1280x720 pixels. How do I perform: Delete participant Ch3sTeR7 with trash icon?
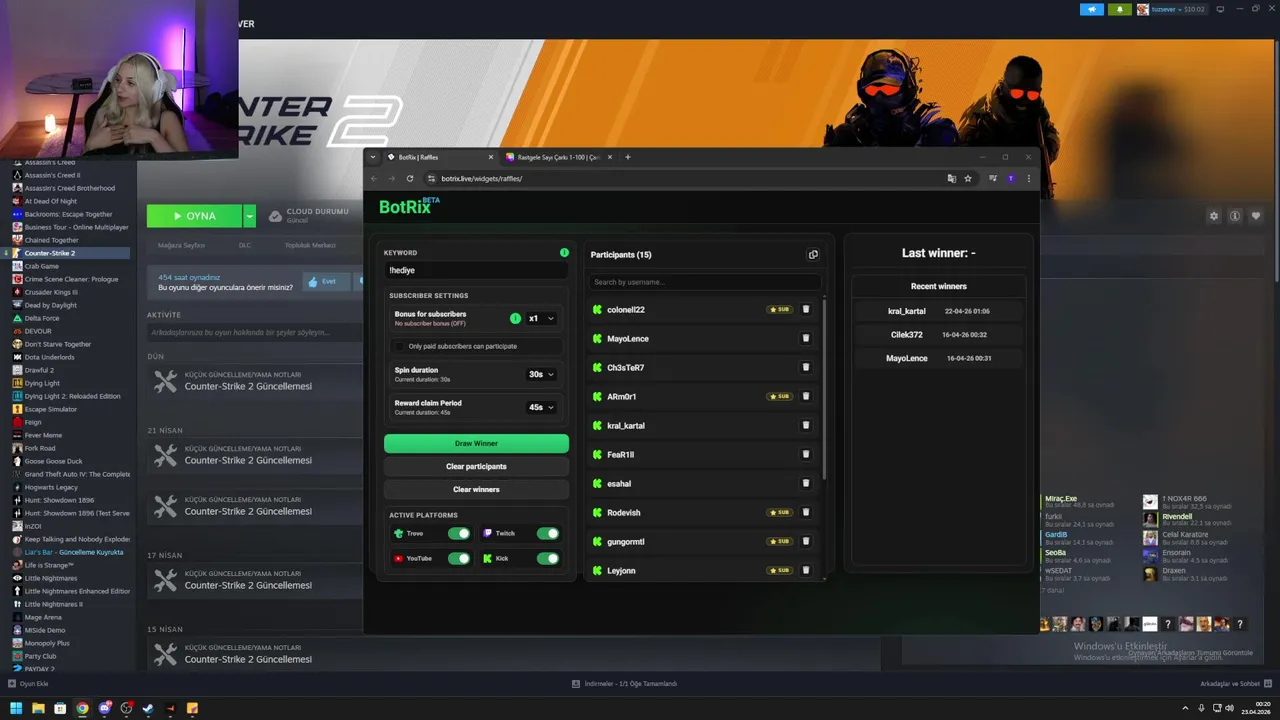(806, 368)
